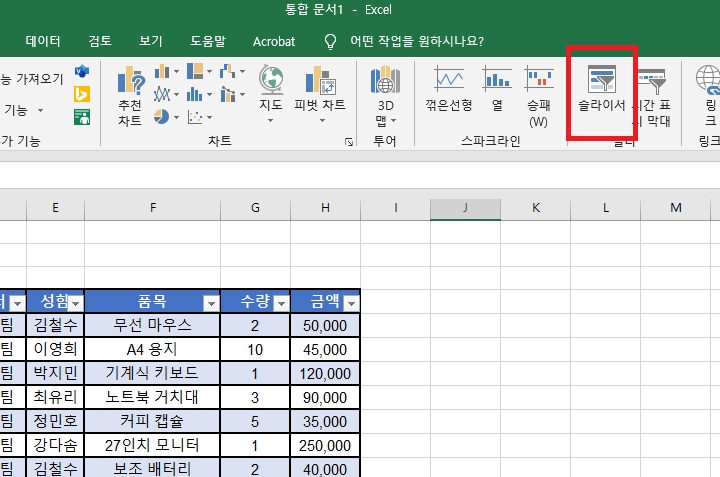
Task: Expand the column chart dropdown arrow
Action: [176, 72]
